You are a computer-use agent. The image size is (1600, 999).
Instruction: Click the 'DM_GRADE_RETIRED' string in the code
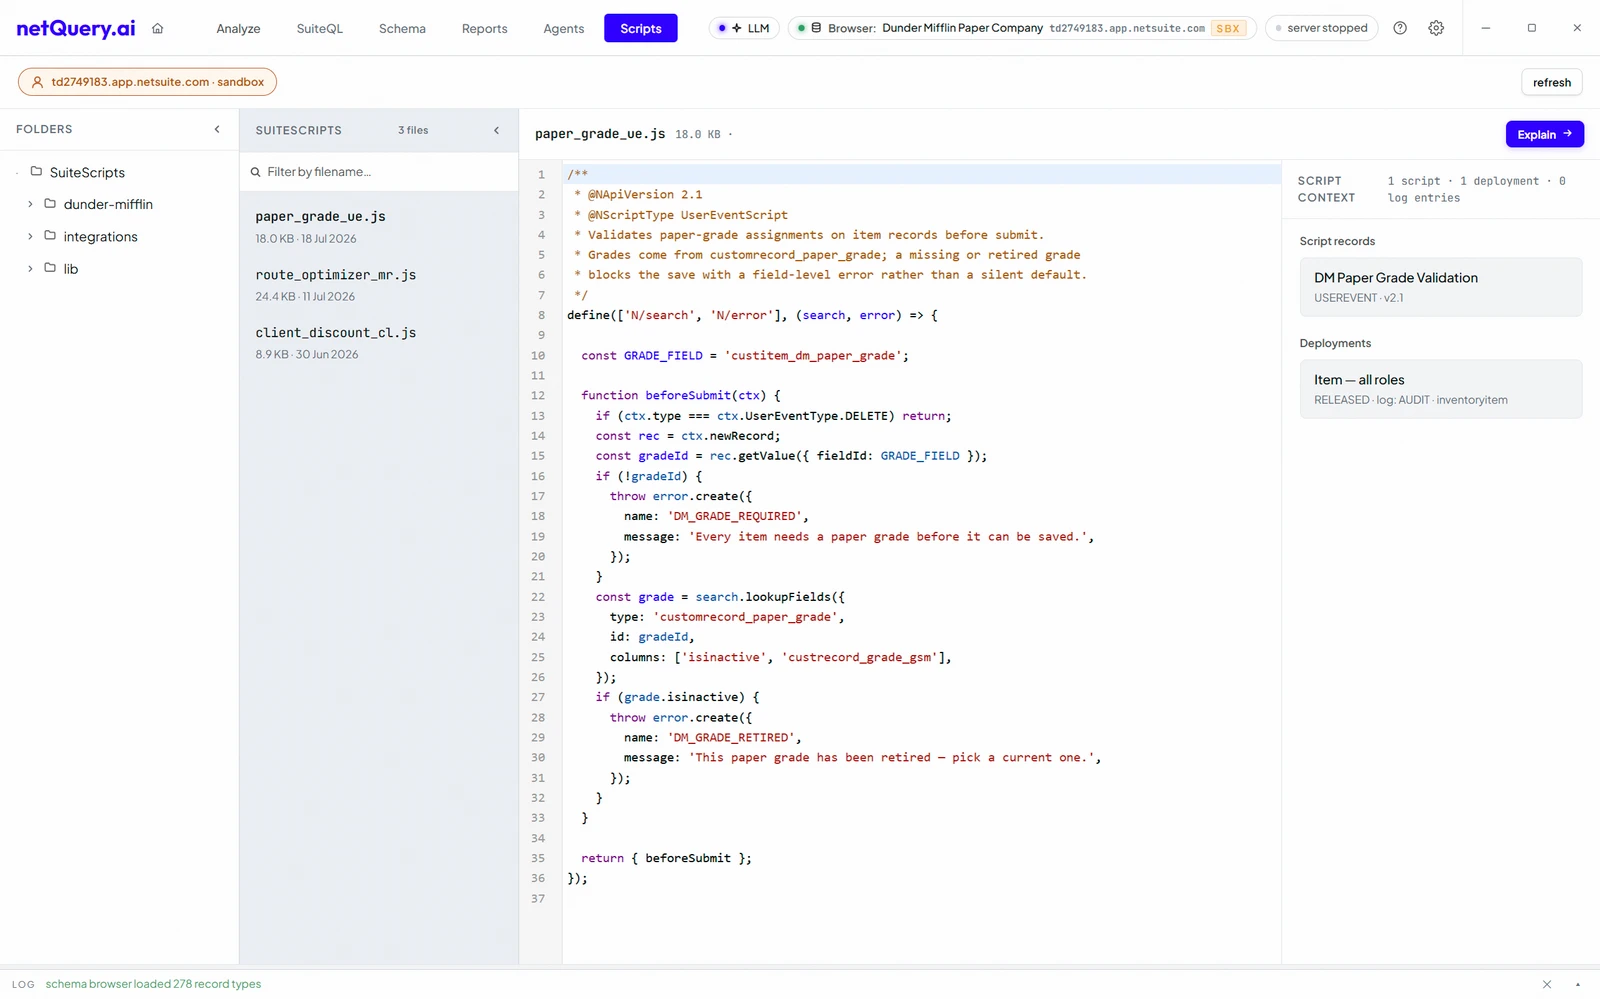click(731, 737)
